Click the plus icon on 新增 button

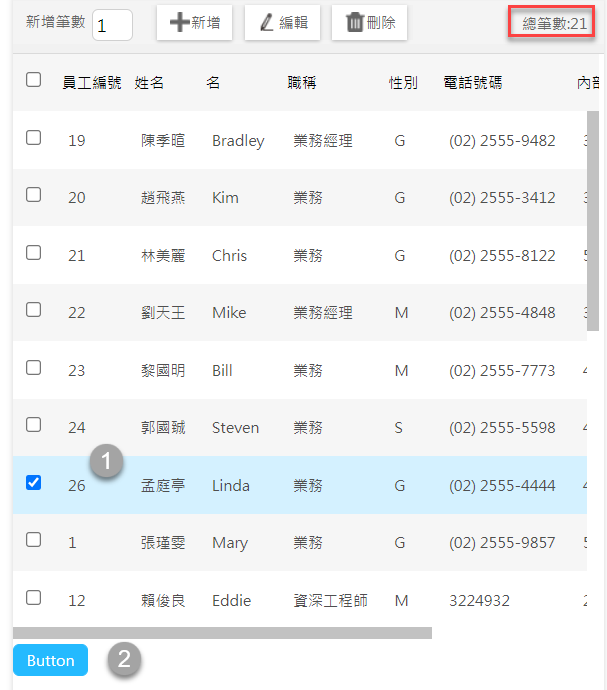[179, 23]
